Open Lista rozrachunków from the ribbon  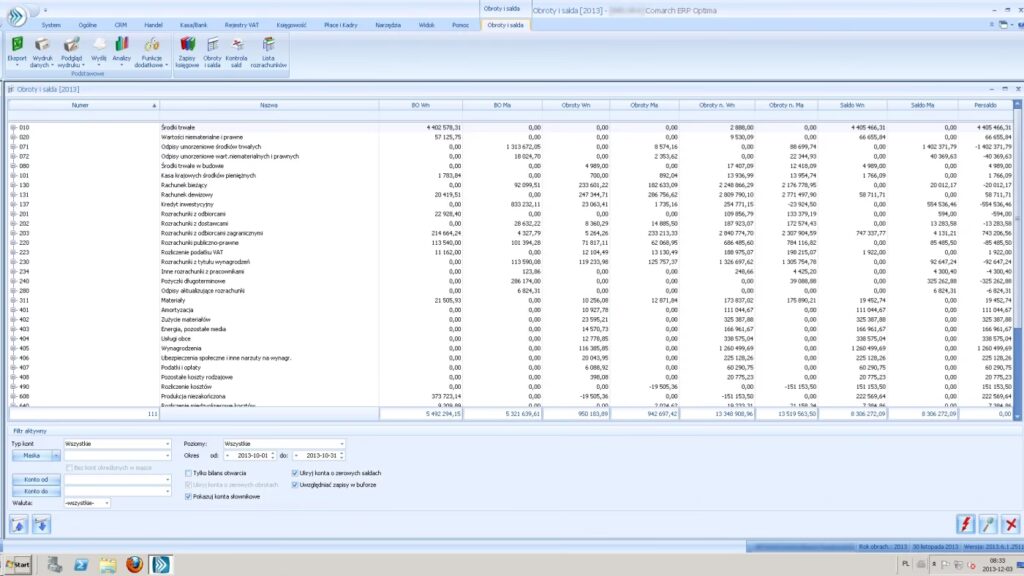[268, 45]
